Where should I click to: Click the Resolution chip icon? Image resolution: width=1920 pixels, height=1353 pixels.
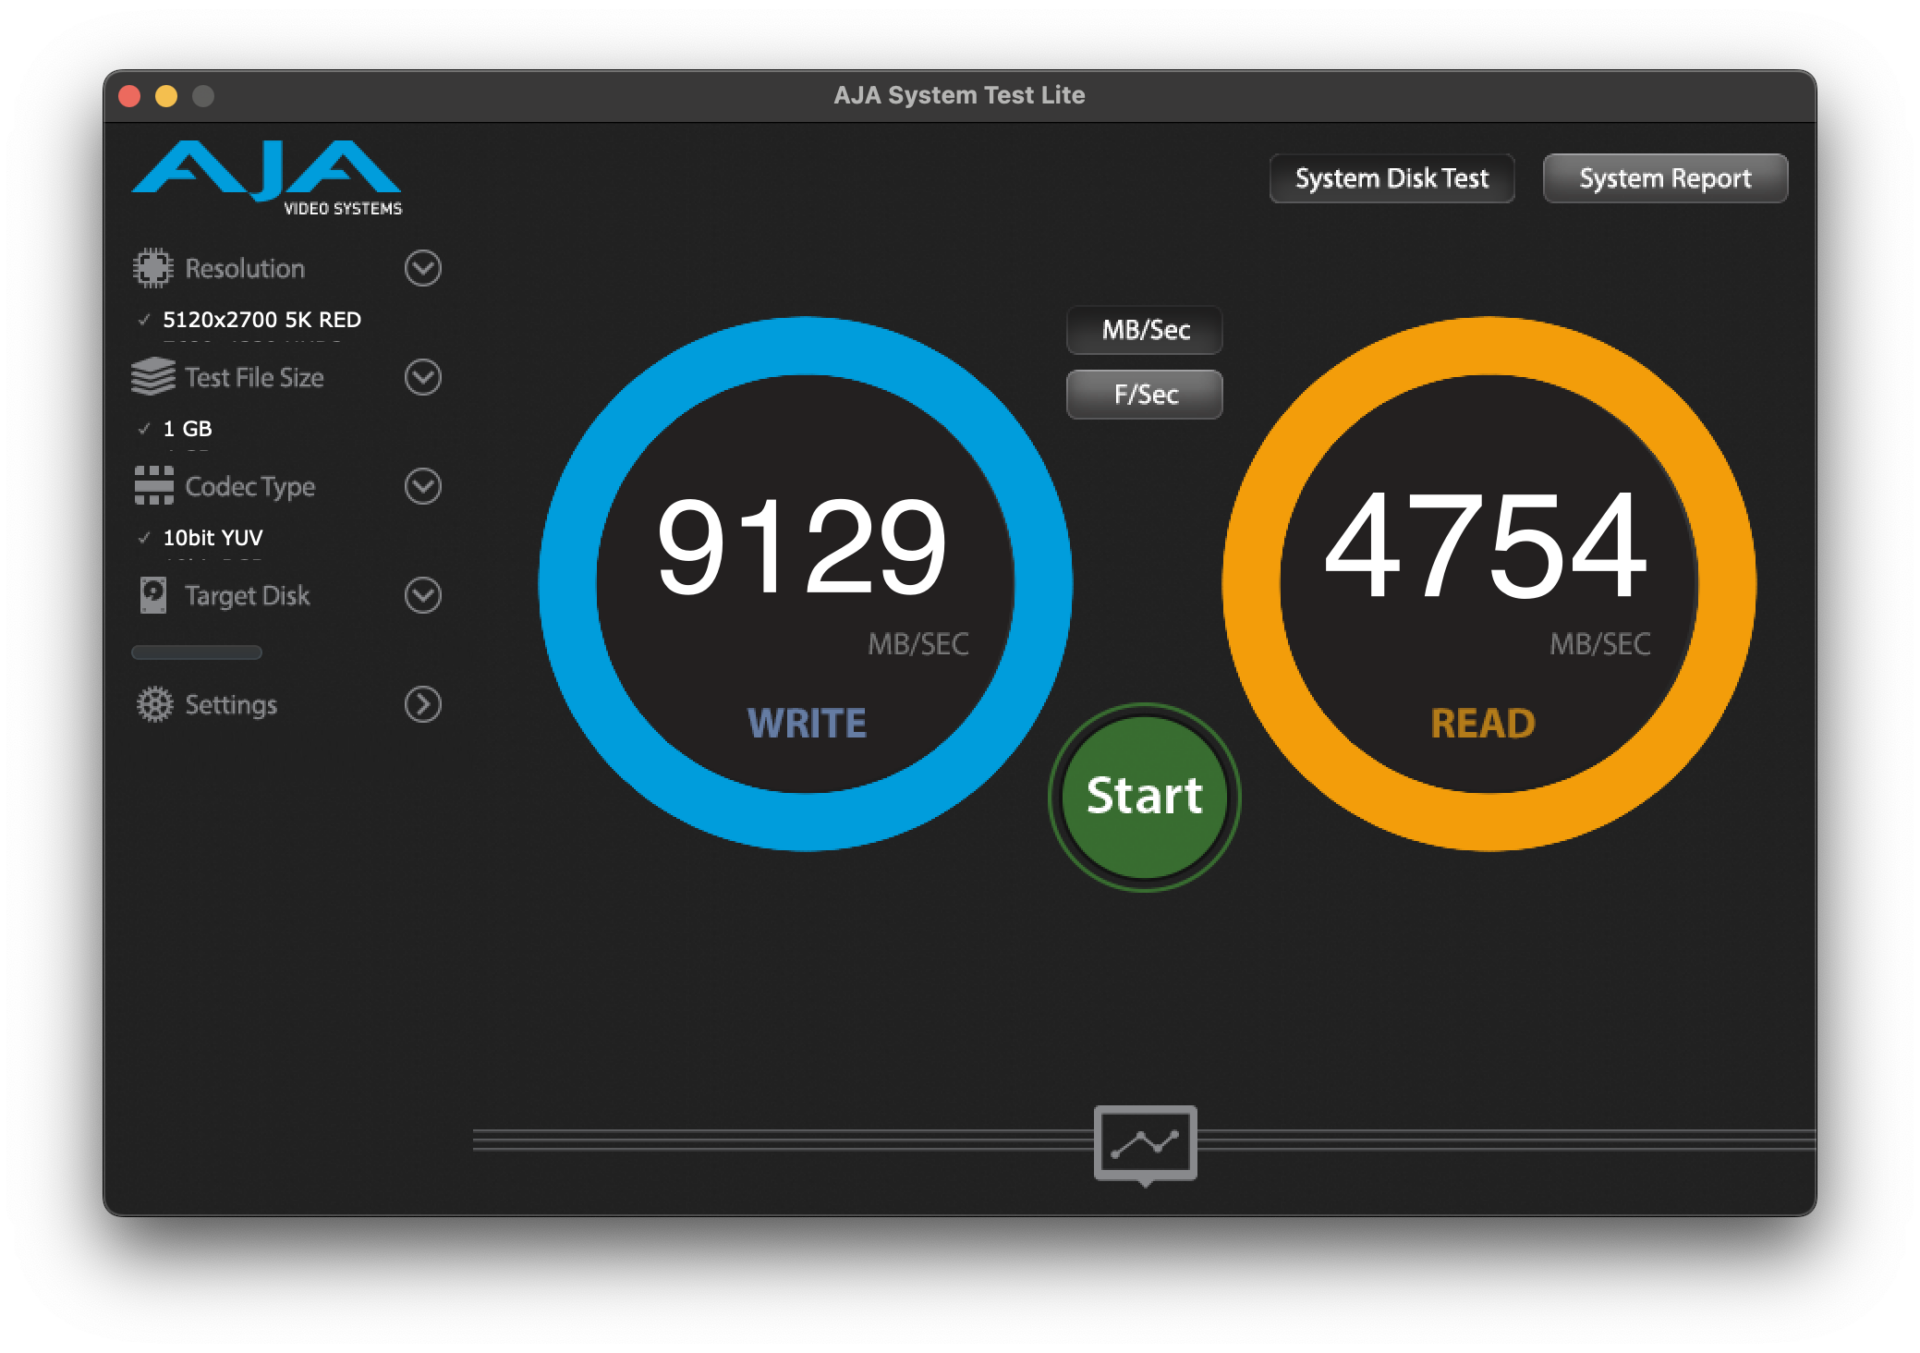coord(153,268)
